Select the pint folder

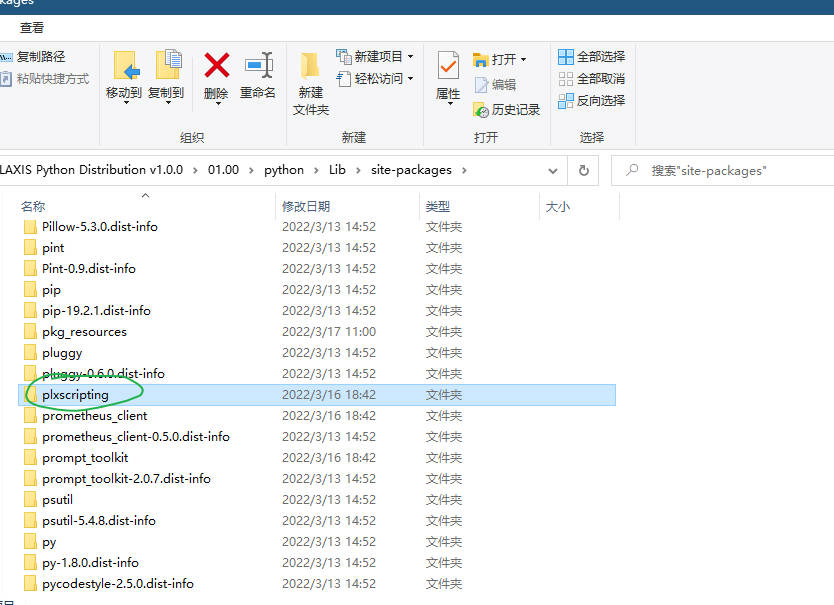[x=53, y=248]
